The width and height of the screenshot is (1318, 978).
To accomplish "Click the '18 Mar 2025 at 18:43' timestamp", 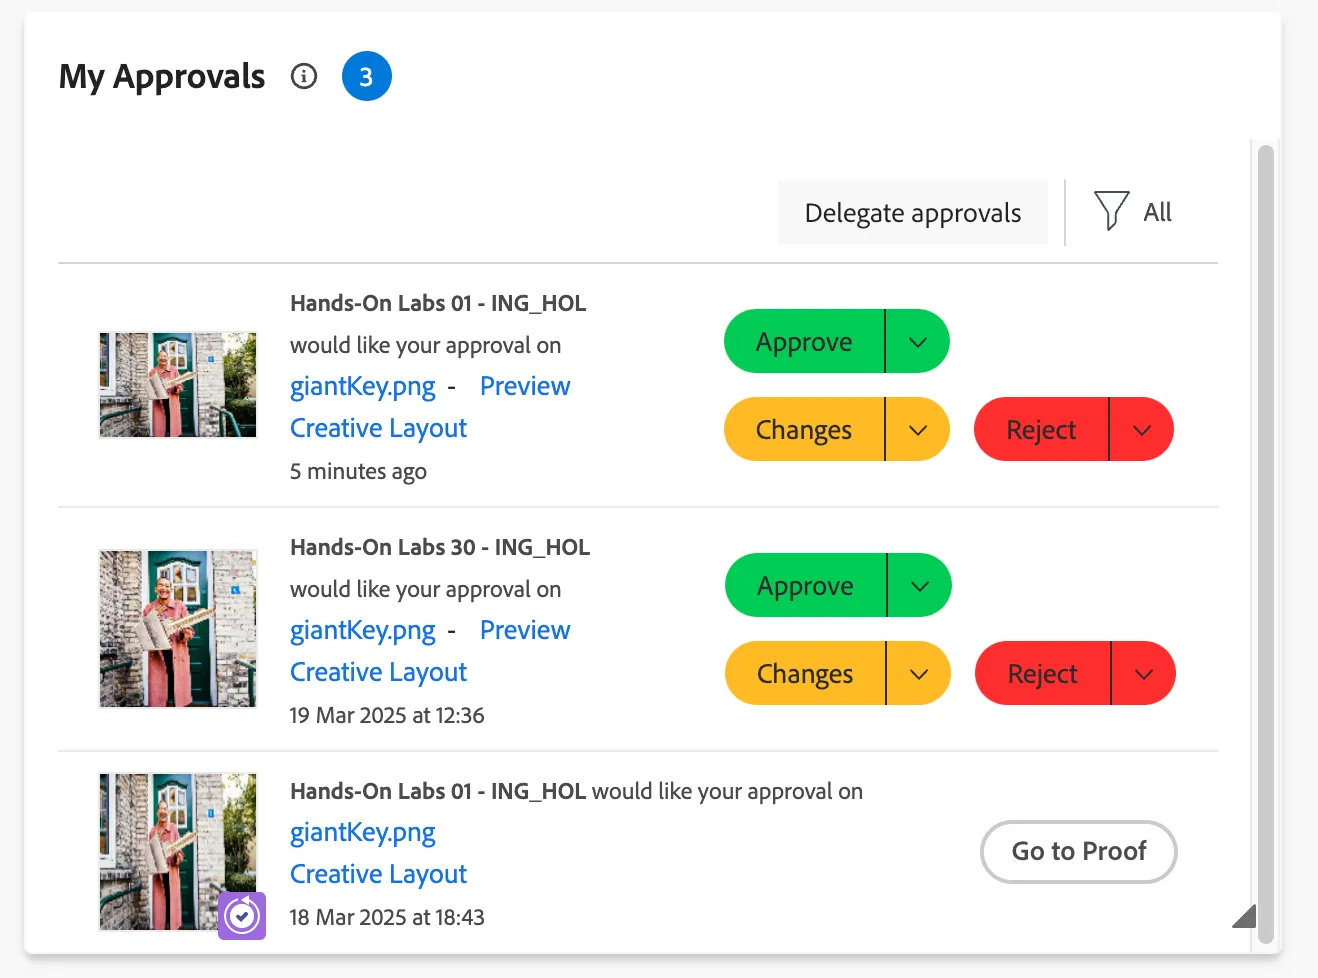I will pyautogui.click(x=387, y=917).
